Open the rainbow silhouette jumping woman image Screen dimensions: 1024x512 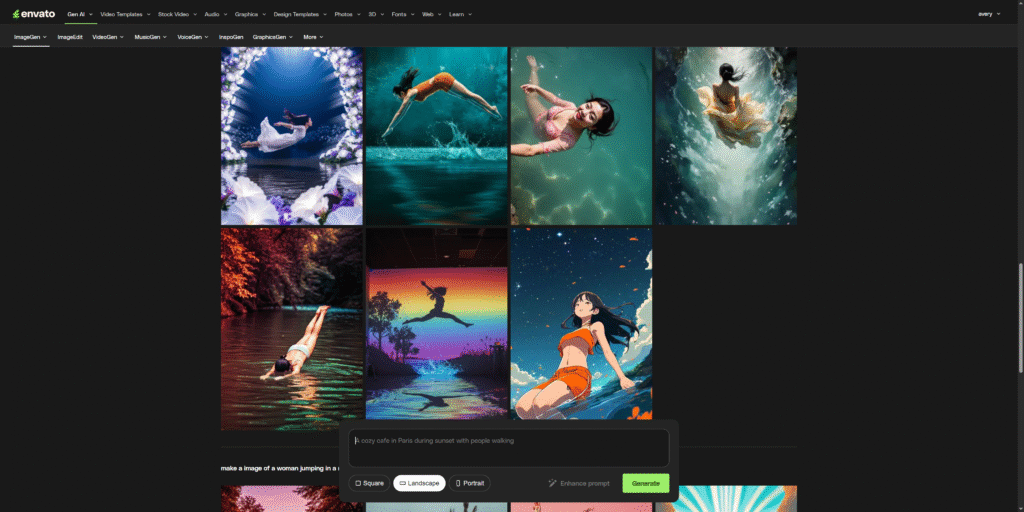pos(436,322)
